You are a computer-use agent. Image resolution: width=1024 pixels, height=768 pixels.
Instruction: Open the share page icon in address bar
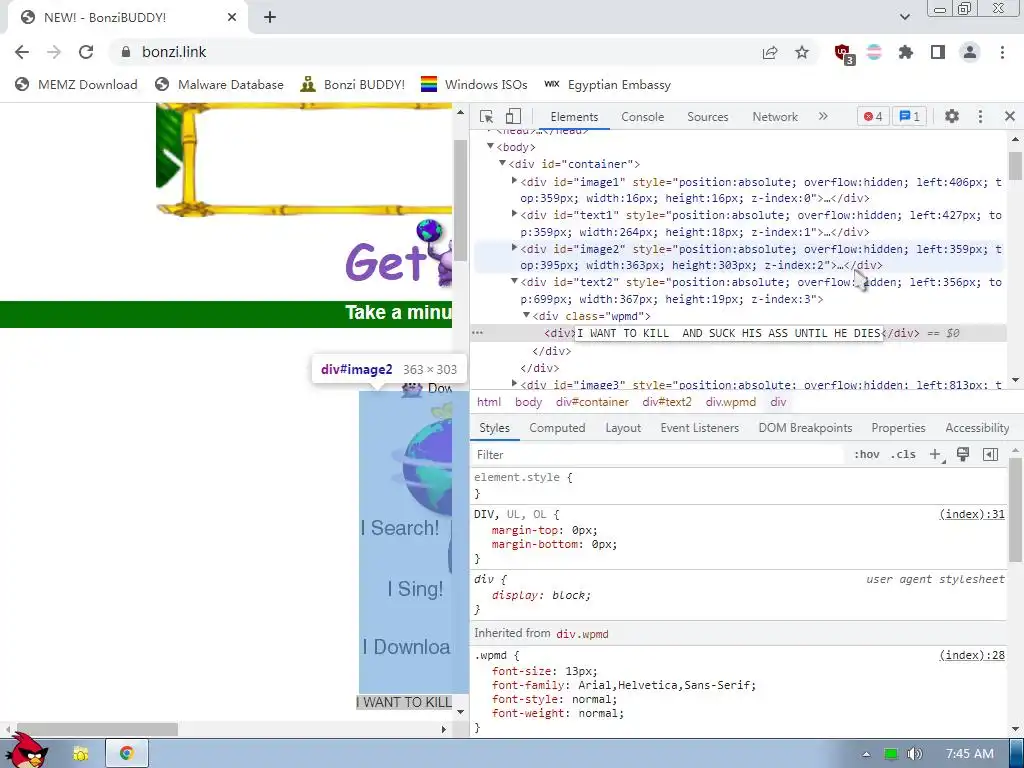(770, 52)
